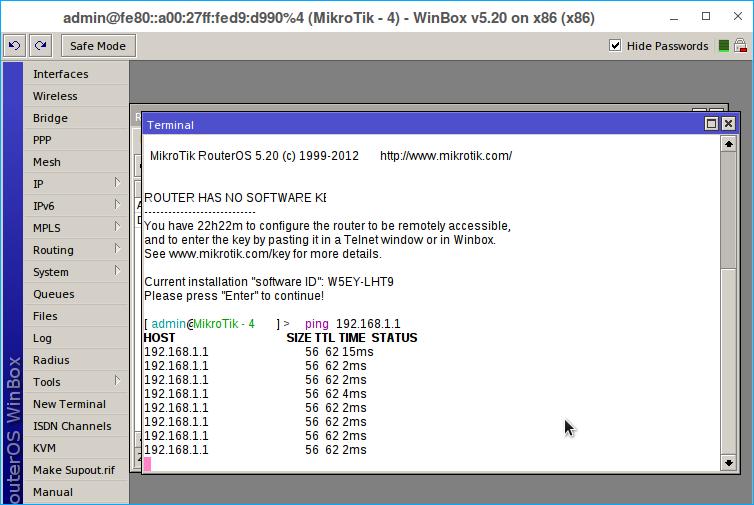Expand the System submenu arrow

click(x=117, y=271)
